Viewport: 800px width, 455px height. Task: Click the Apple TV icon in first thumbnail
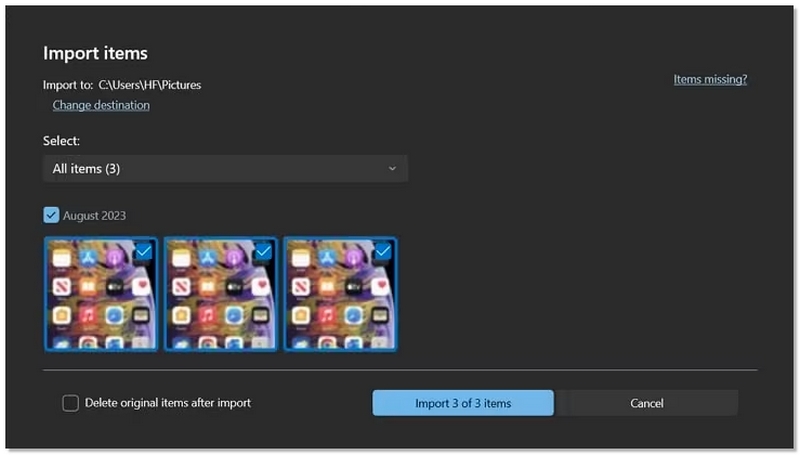112,288
